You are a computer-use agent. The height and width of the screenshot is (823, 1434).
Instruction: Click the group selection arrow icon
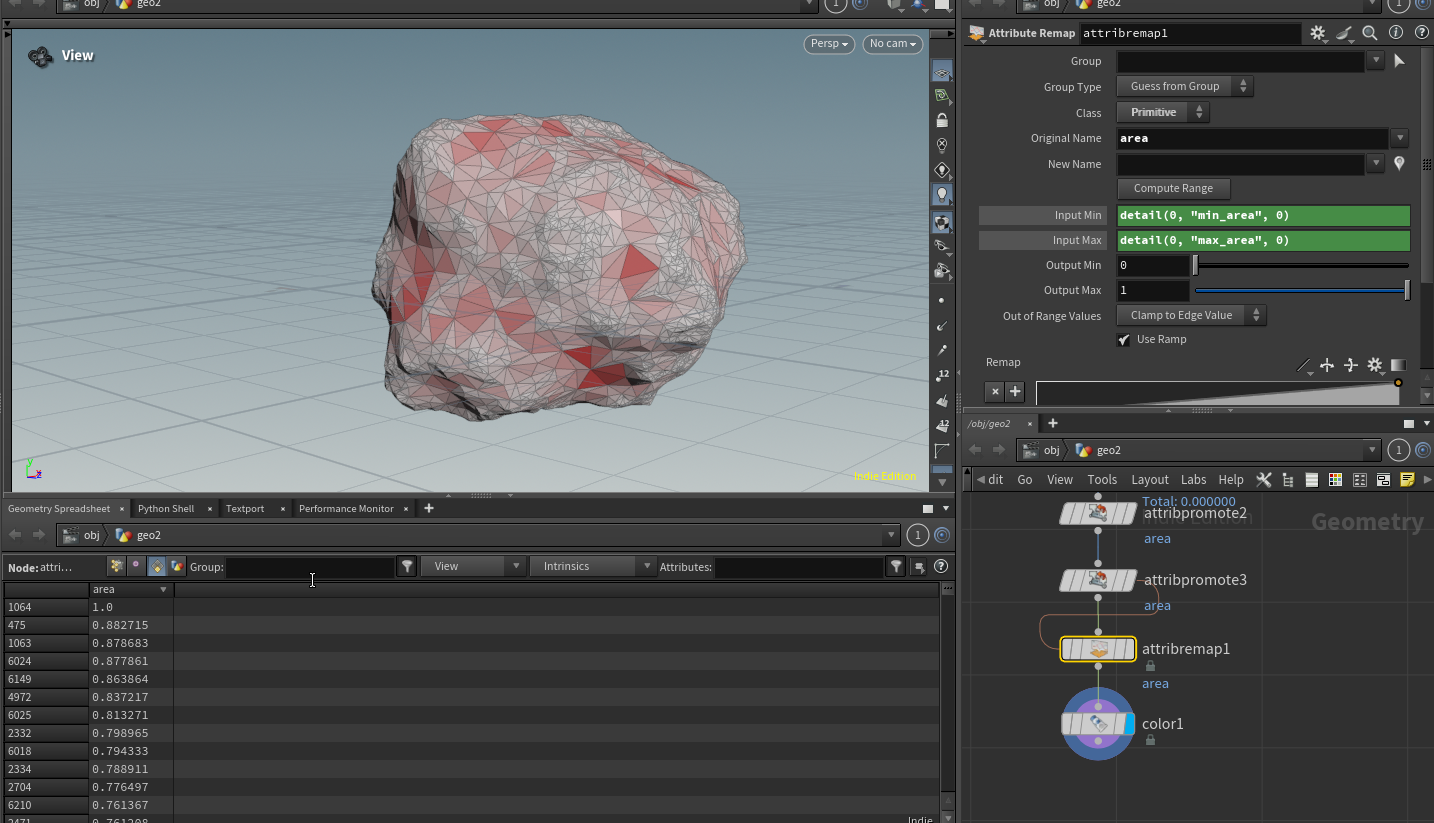tap(1399, 61)
